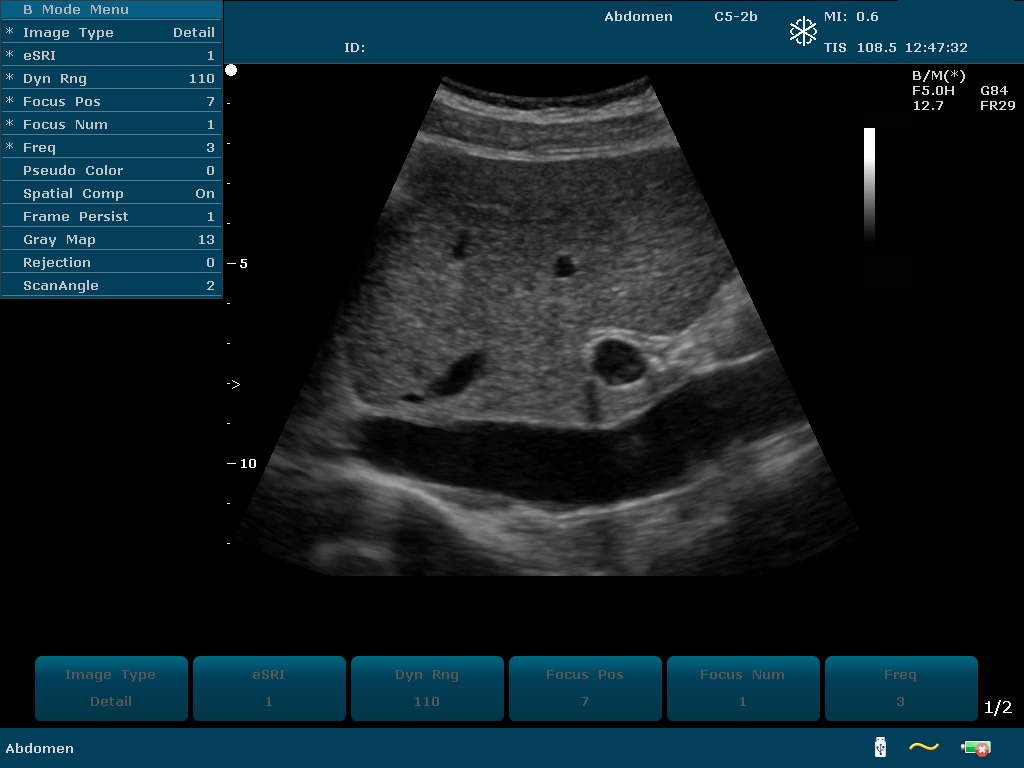Open the Gray Map setting
Image resolution: width=1024 pixels, height=768 pixels.
coord(111,240)
